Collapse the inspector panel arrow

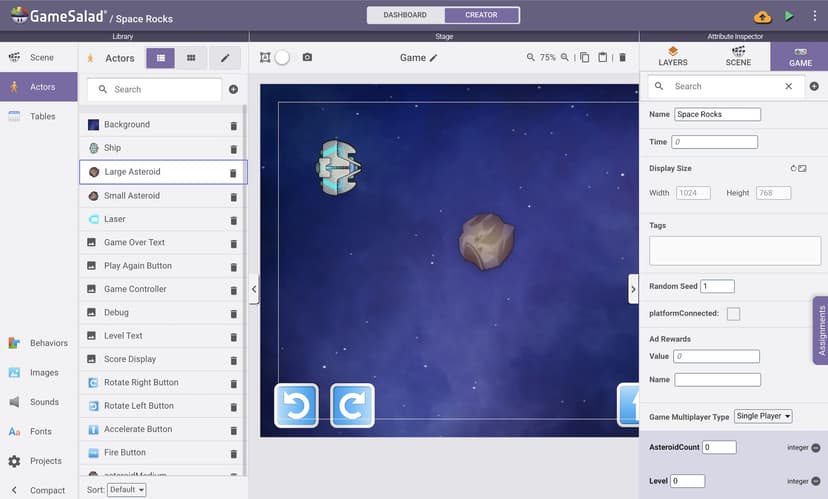click(x=633, y=289)
